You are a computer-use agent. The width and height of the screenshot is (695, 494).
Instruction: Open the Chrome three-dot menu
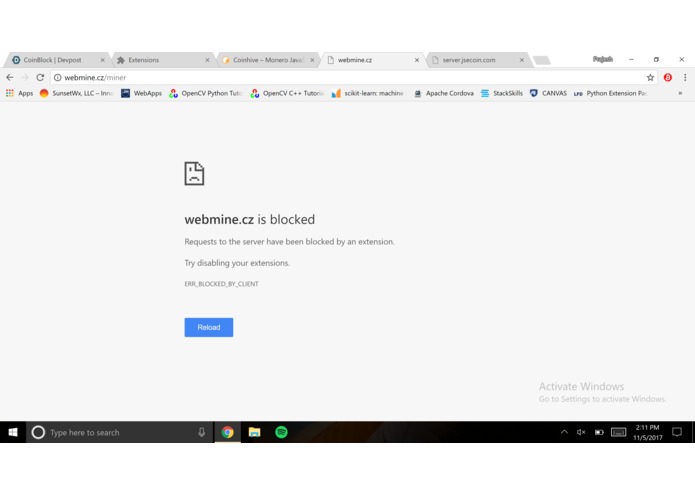point(685,78)
